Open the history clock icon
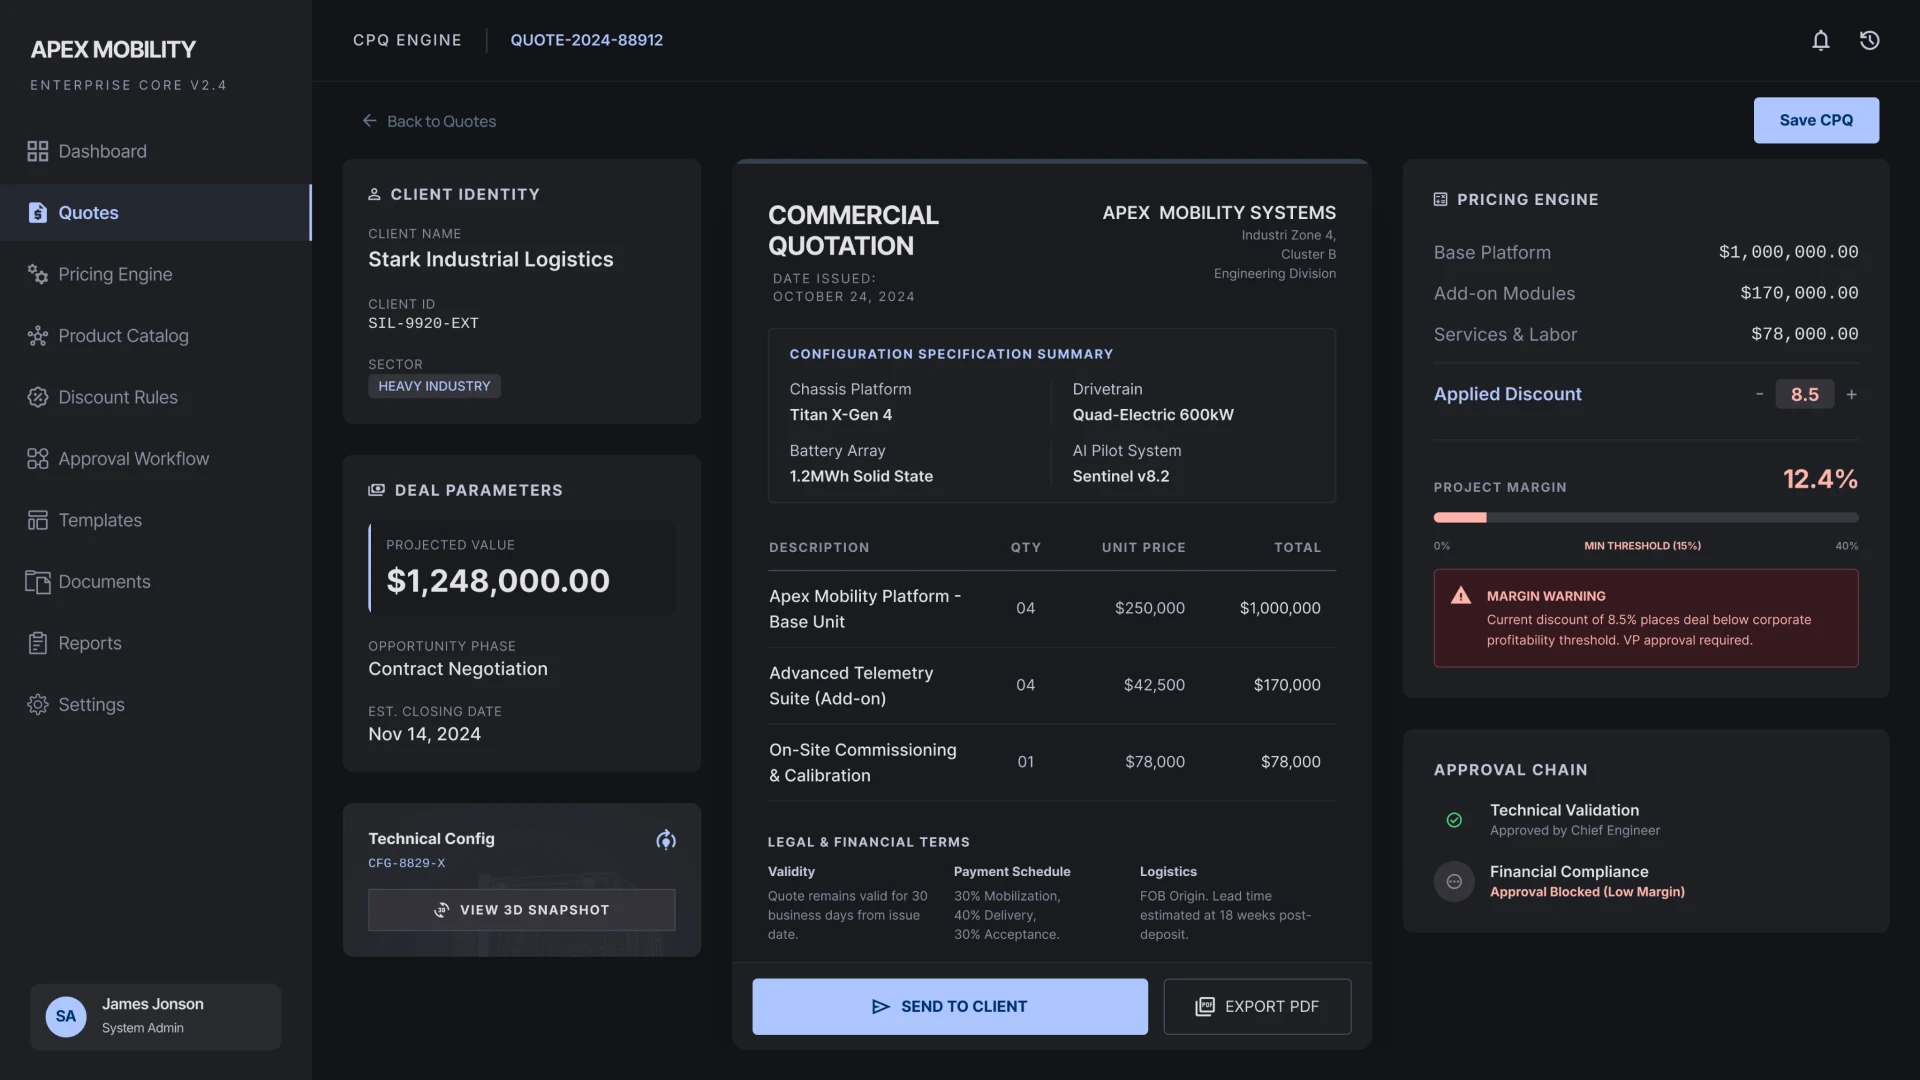 pyautogui.click(x=1869, y=40)
